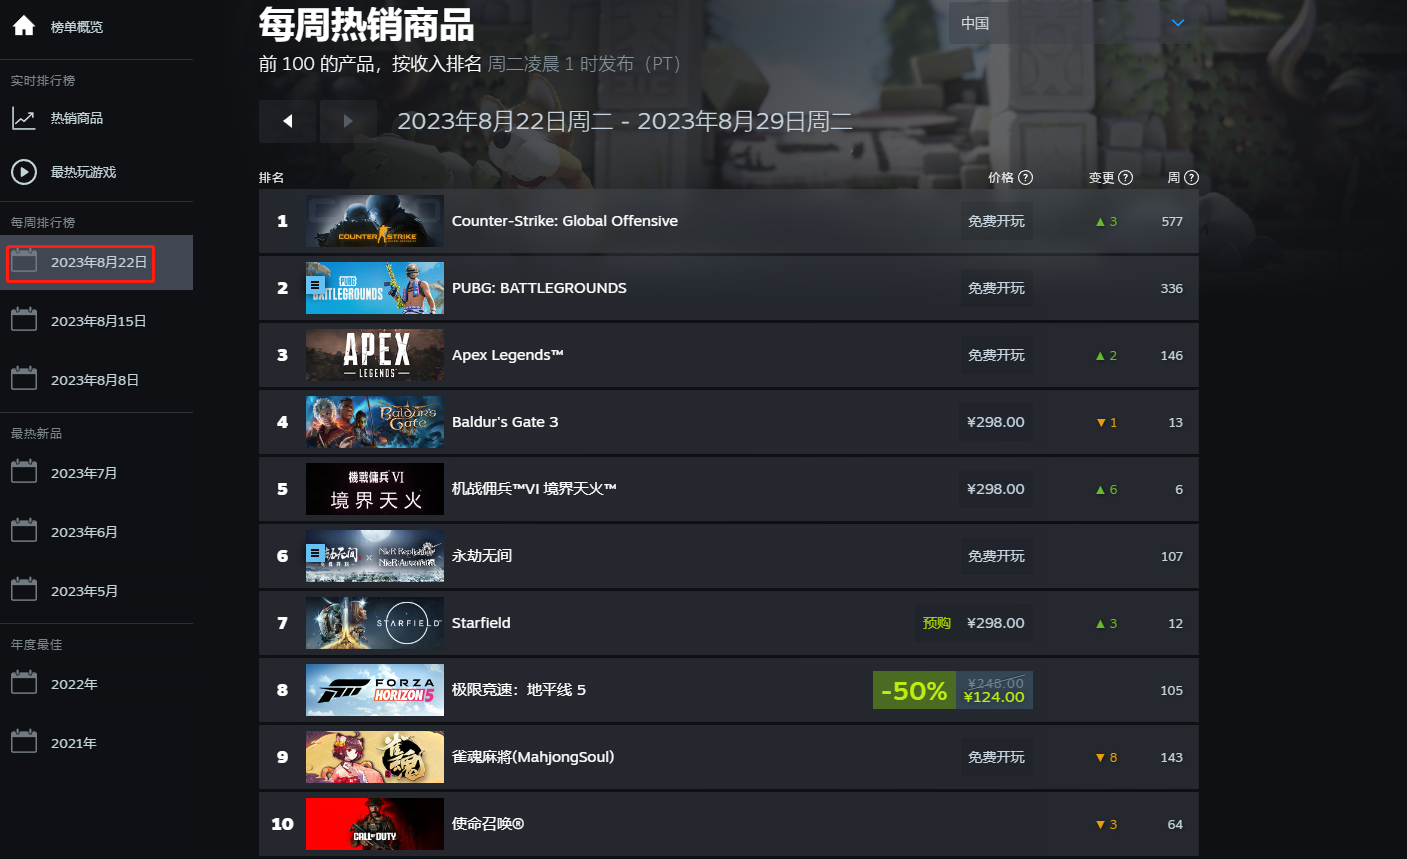Click 免费开玩 price for 雀魂麻將

(996, 757)
